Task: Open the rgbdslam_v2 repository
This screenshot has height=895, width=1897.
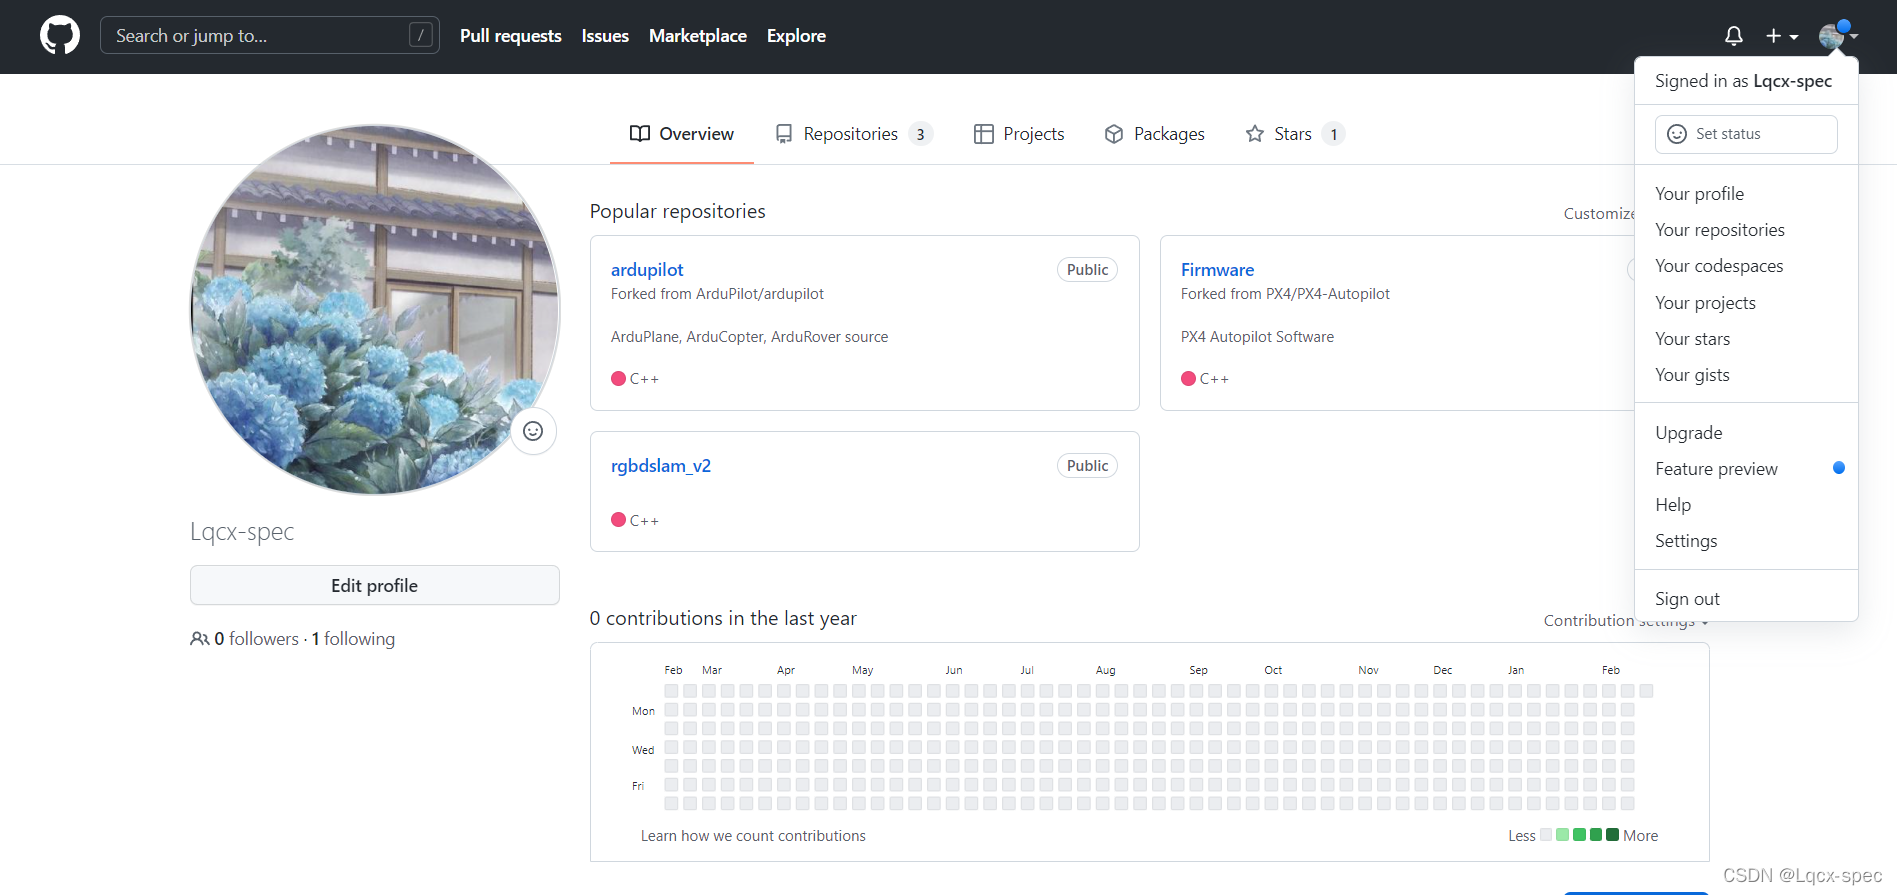Action: [661, 466]
